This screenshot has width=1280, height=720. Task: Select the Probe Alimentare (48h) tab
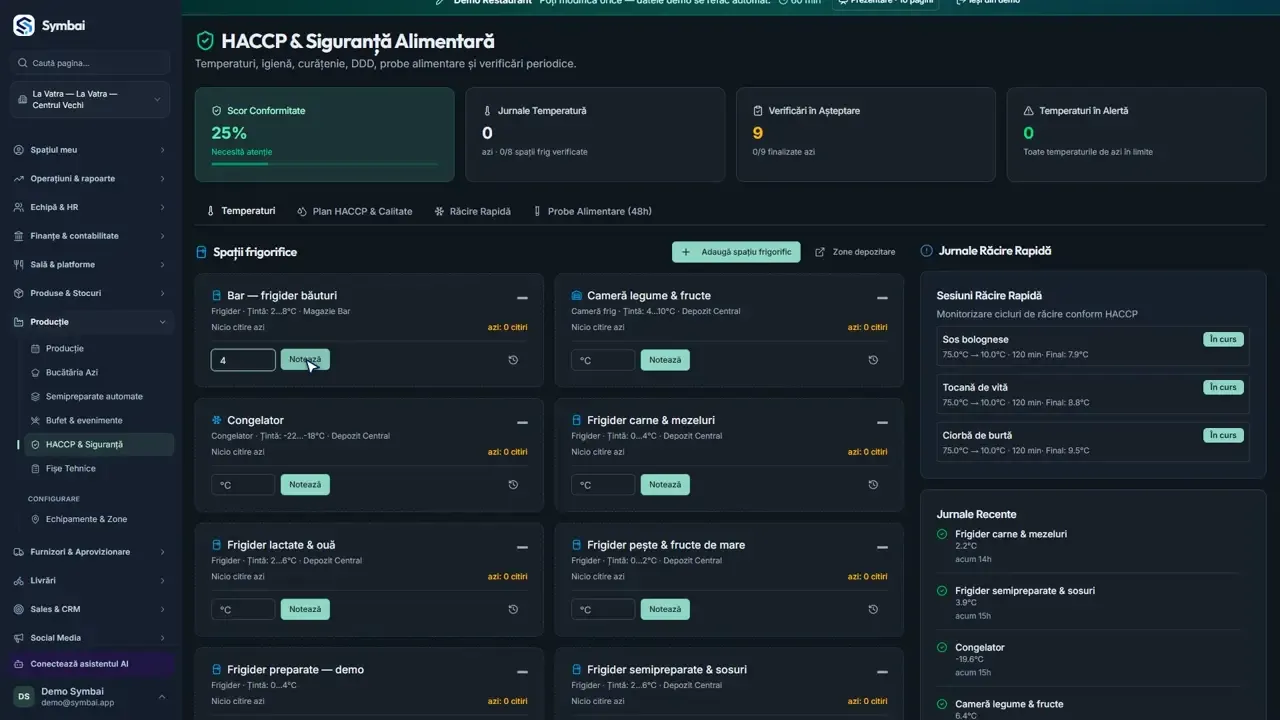click(x=592, y=212)
